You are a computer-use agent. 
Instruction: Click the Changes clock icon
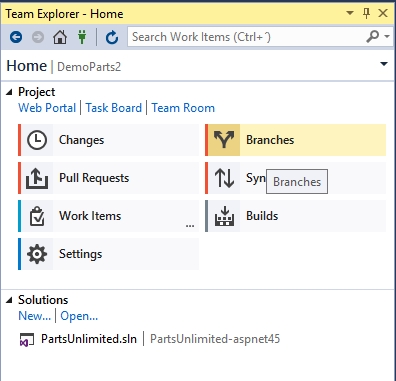pos(37,140)
